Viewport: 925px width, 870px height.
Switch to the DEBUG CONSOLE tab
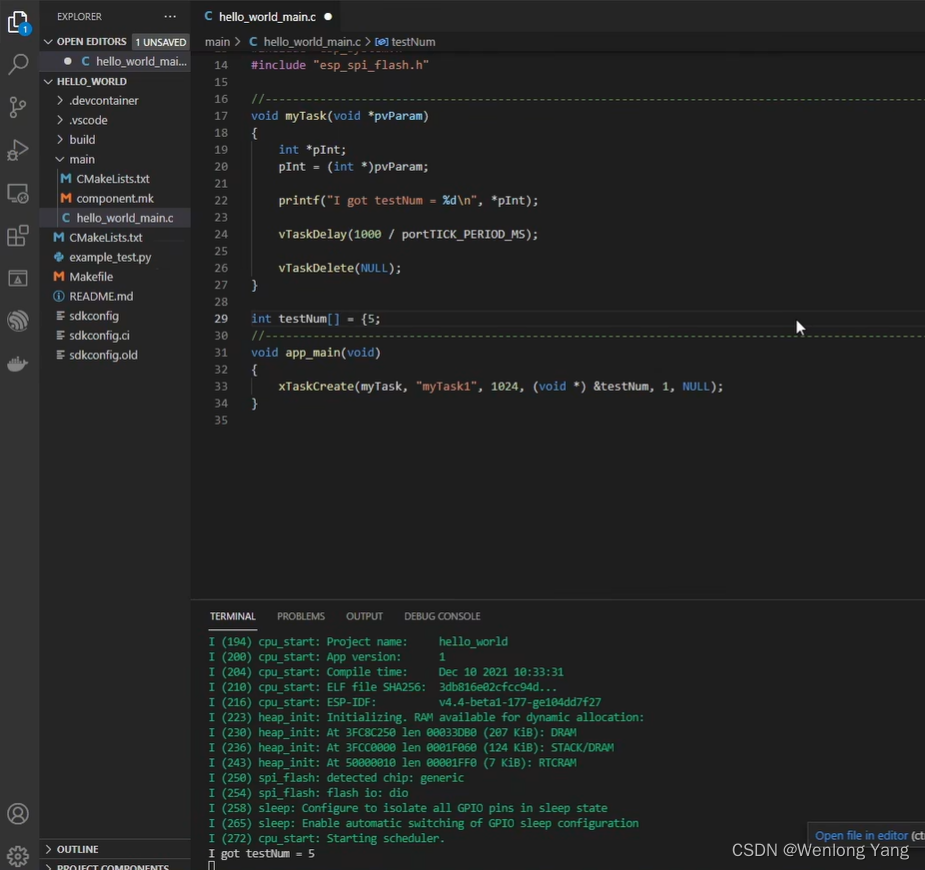click(x=442, y=616)
